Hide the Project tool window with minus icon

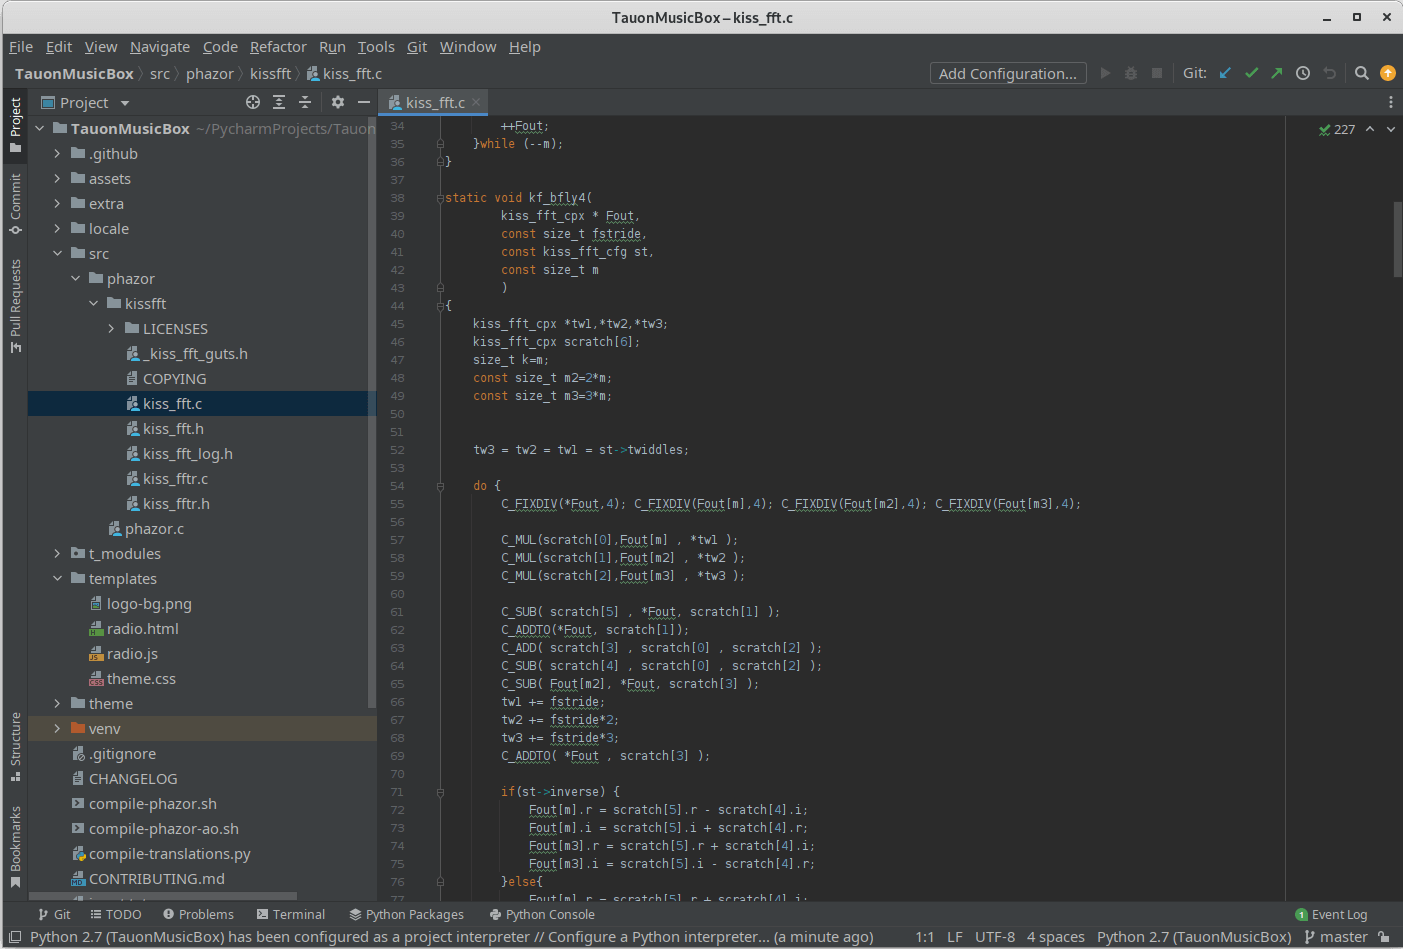[x=365, y=102]
